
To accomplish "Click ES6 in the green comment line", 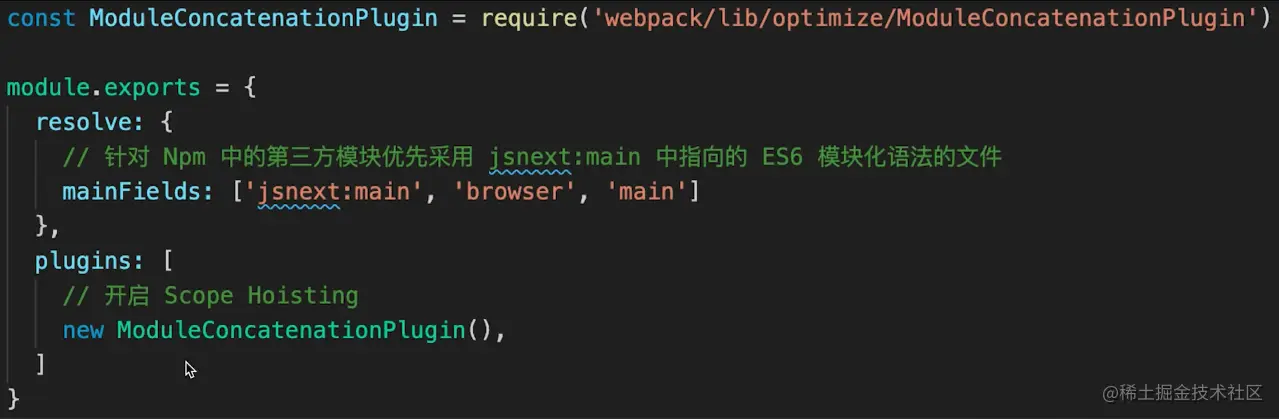I will click(784, 157).
